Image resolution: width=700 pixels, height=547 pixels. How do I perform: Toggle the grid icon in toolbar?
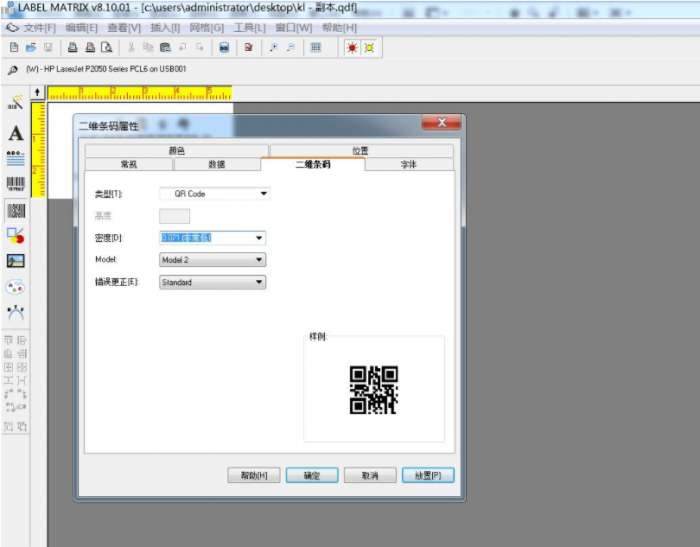point(316,47)
